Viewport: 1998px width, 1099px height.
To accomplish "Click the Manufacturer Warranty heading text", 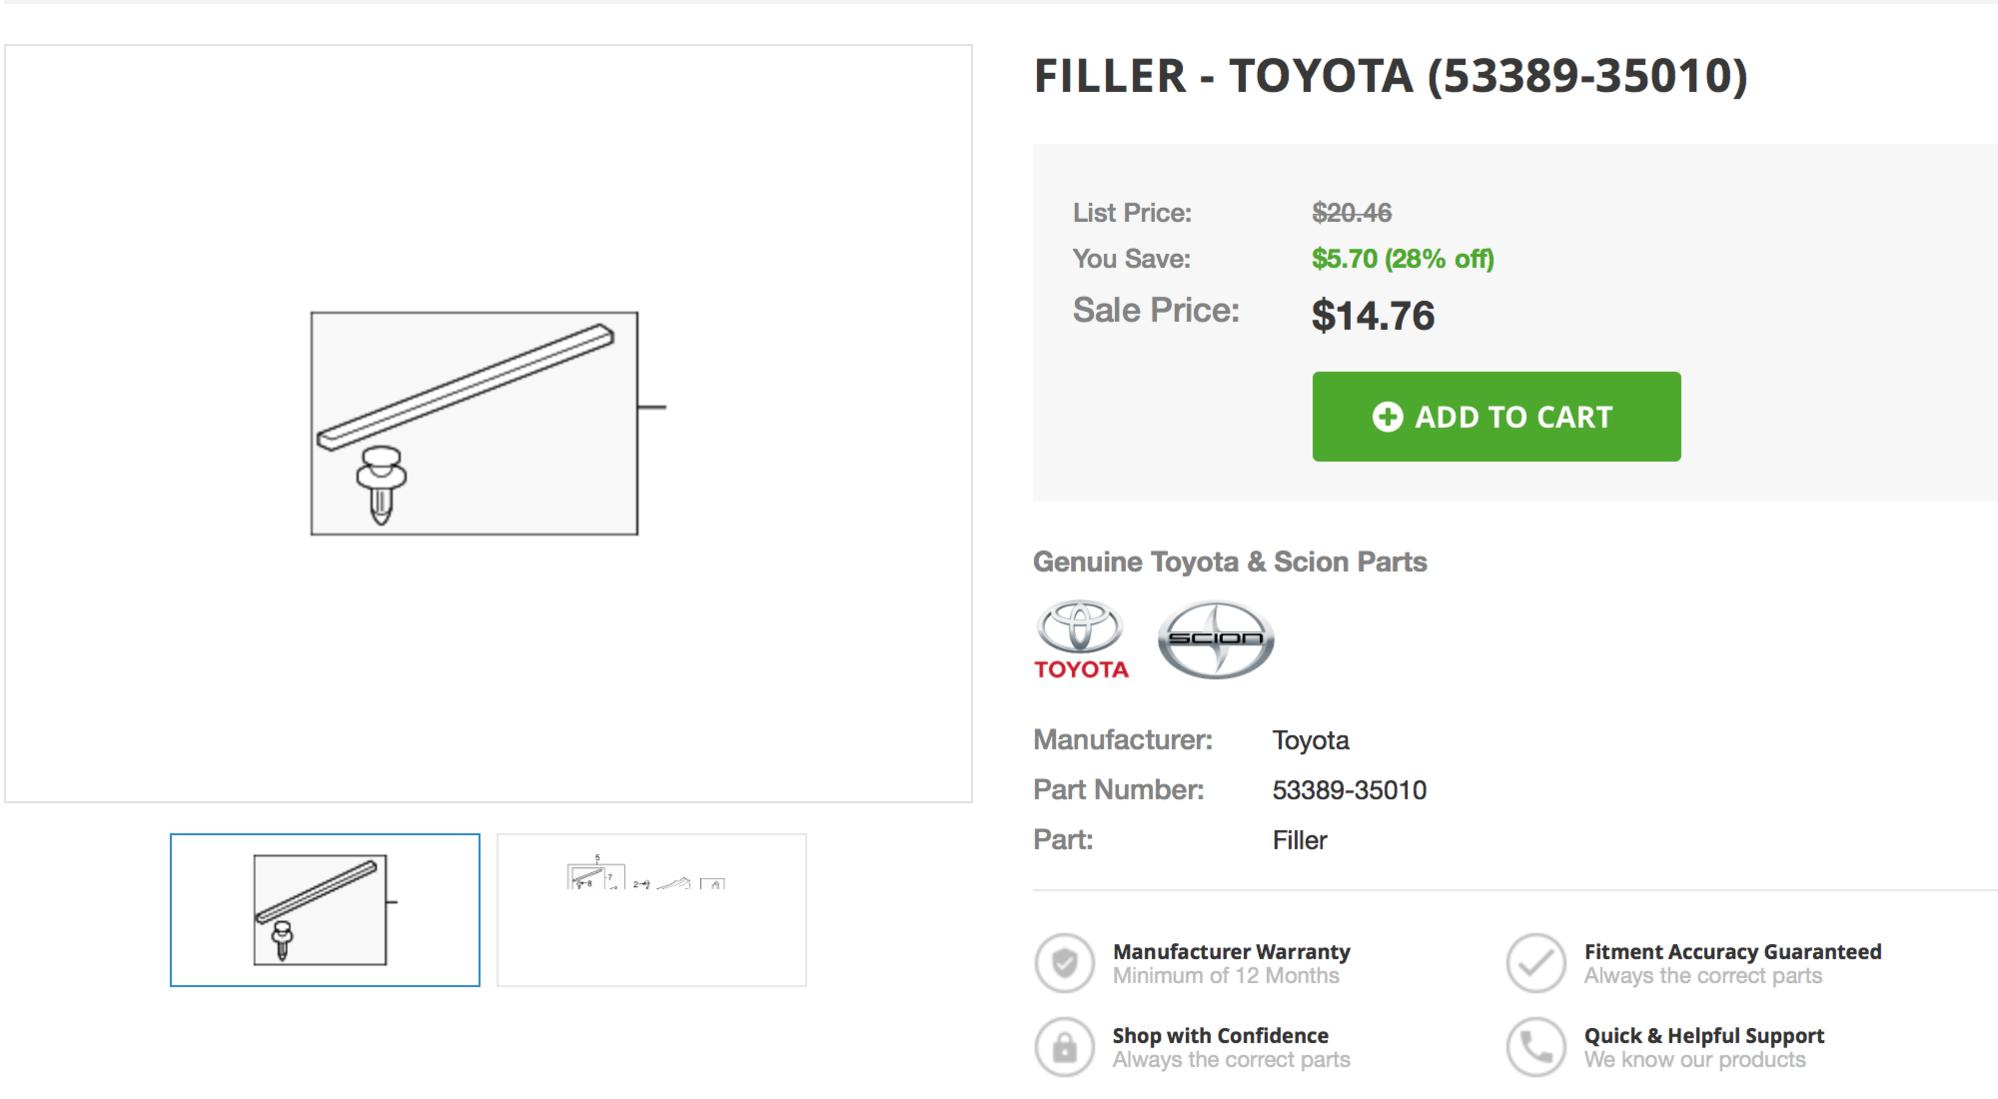I will 1231,951.
